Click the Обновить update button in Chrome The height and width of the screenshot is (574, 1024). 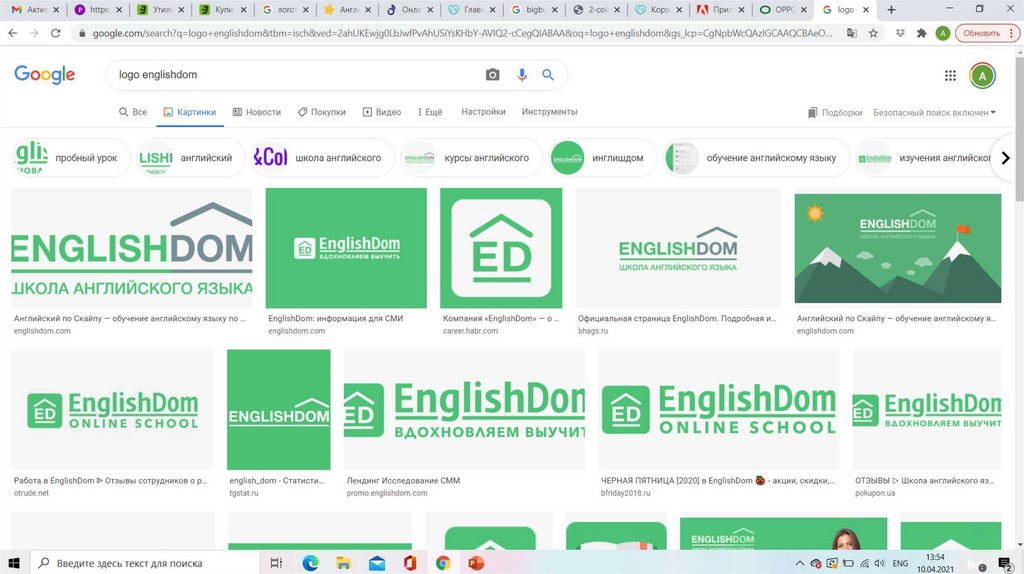click(x=982, y=33)
